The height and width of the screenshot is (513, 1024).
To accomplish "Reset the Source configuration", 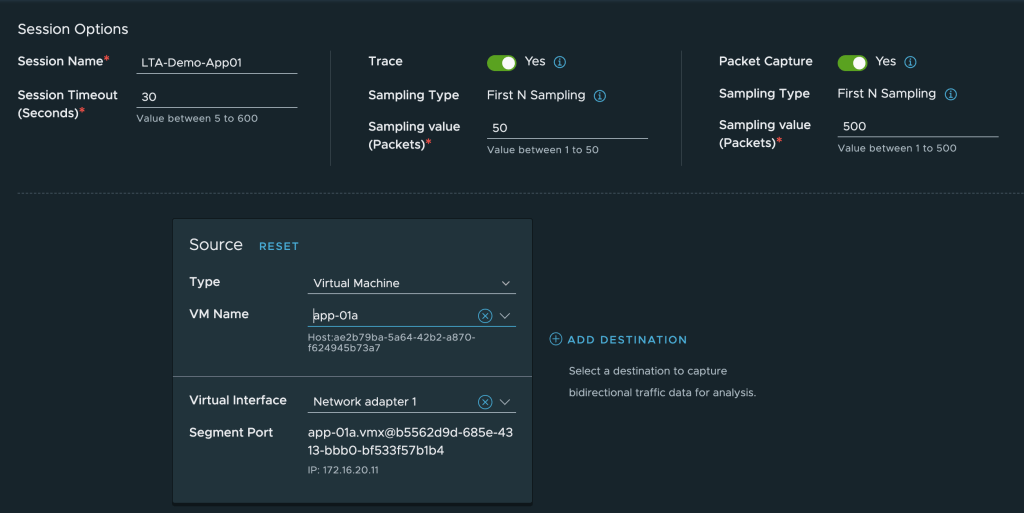I will [x=279, y=246].
